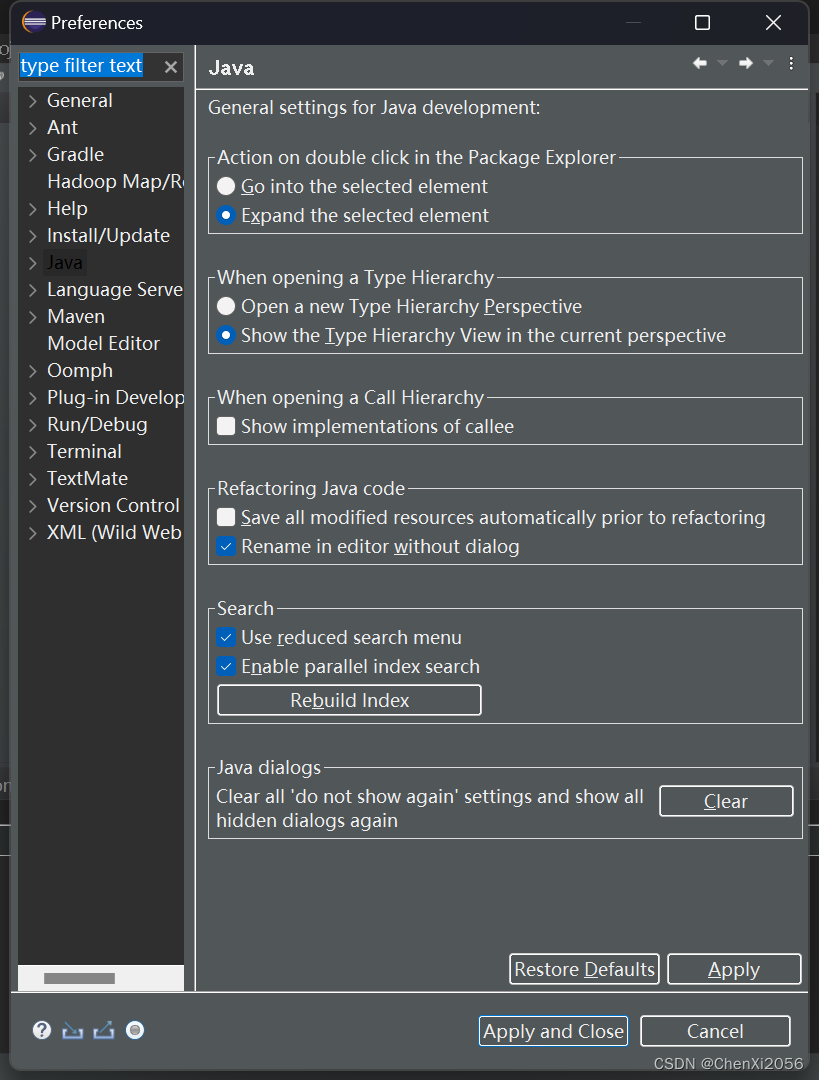Expand the Language Servers tree node
This screenshot has height=1080, width=819.
(x=32, y=290)
